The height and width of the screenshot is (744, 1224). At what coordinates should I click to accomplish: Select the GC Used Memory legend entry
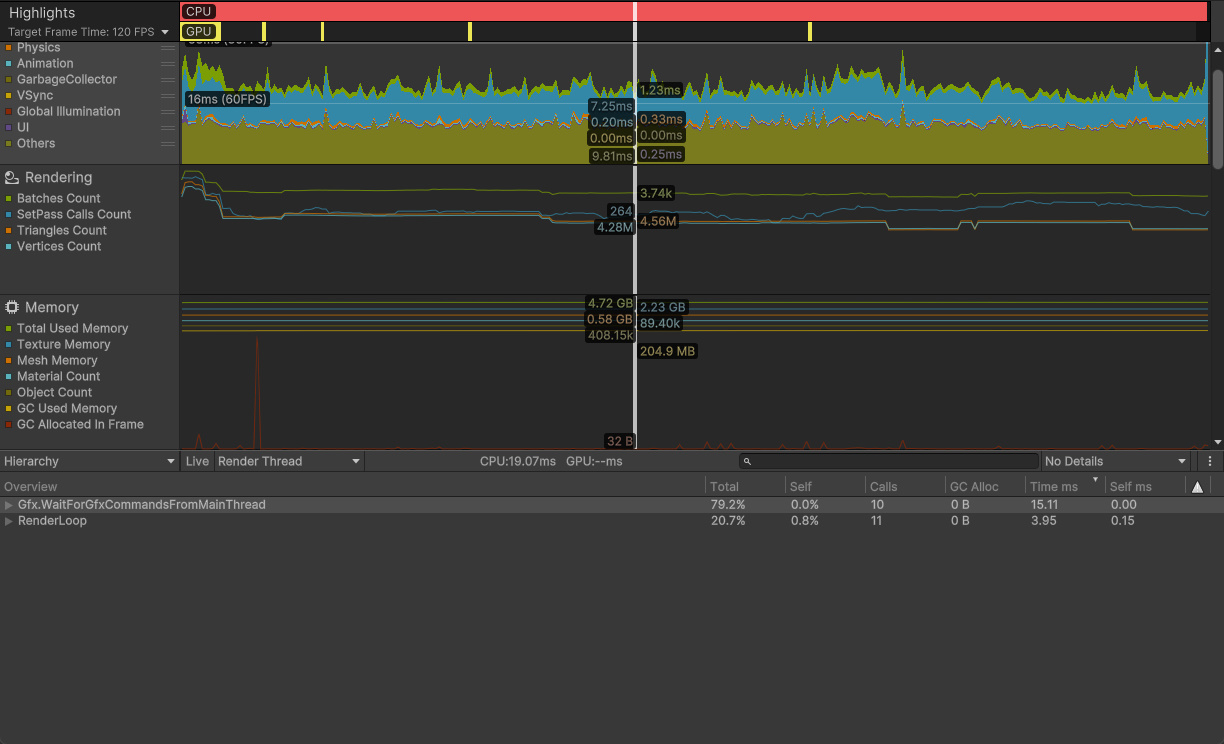pyautogui.click(x=67, y=409)
